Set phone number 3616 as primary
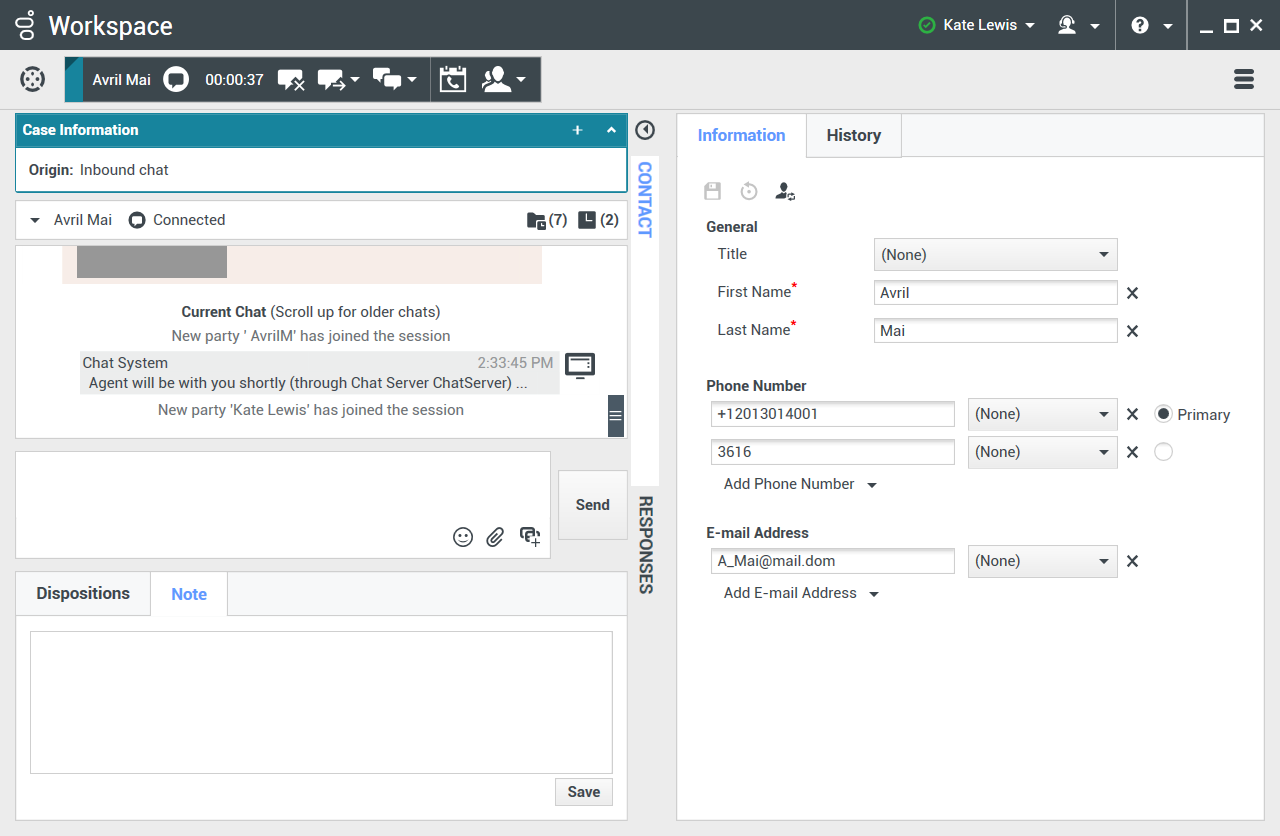Screen dimensions: 1280x836 click(1163, 452)
